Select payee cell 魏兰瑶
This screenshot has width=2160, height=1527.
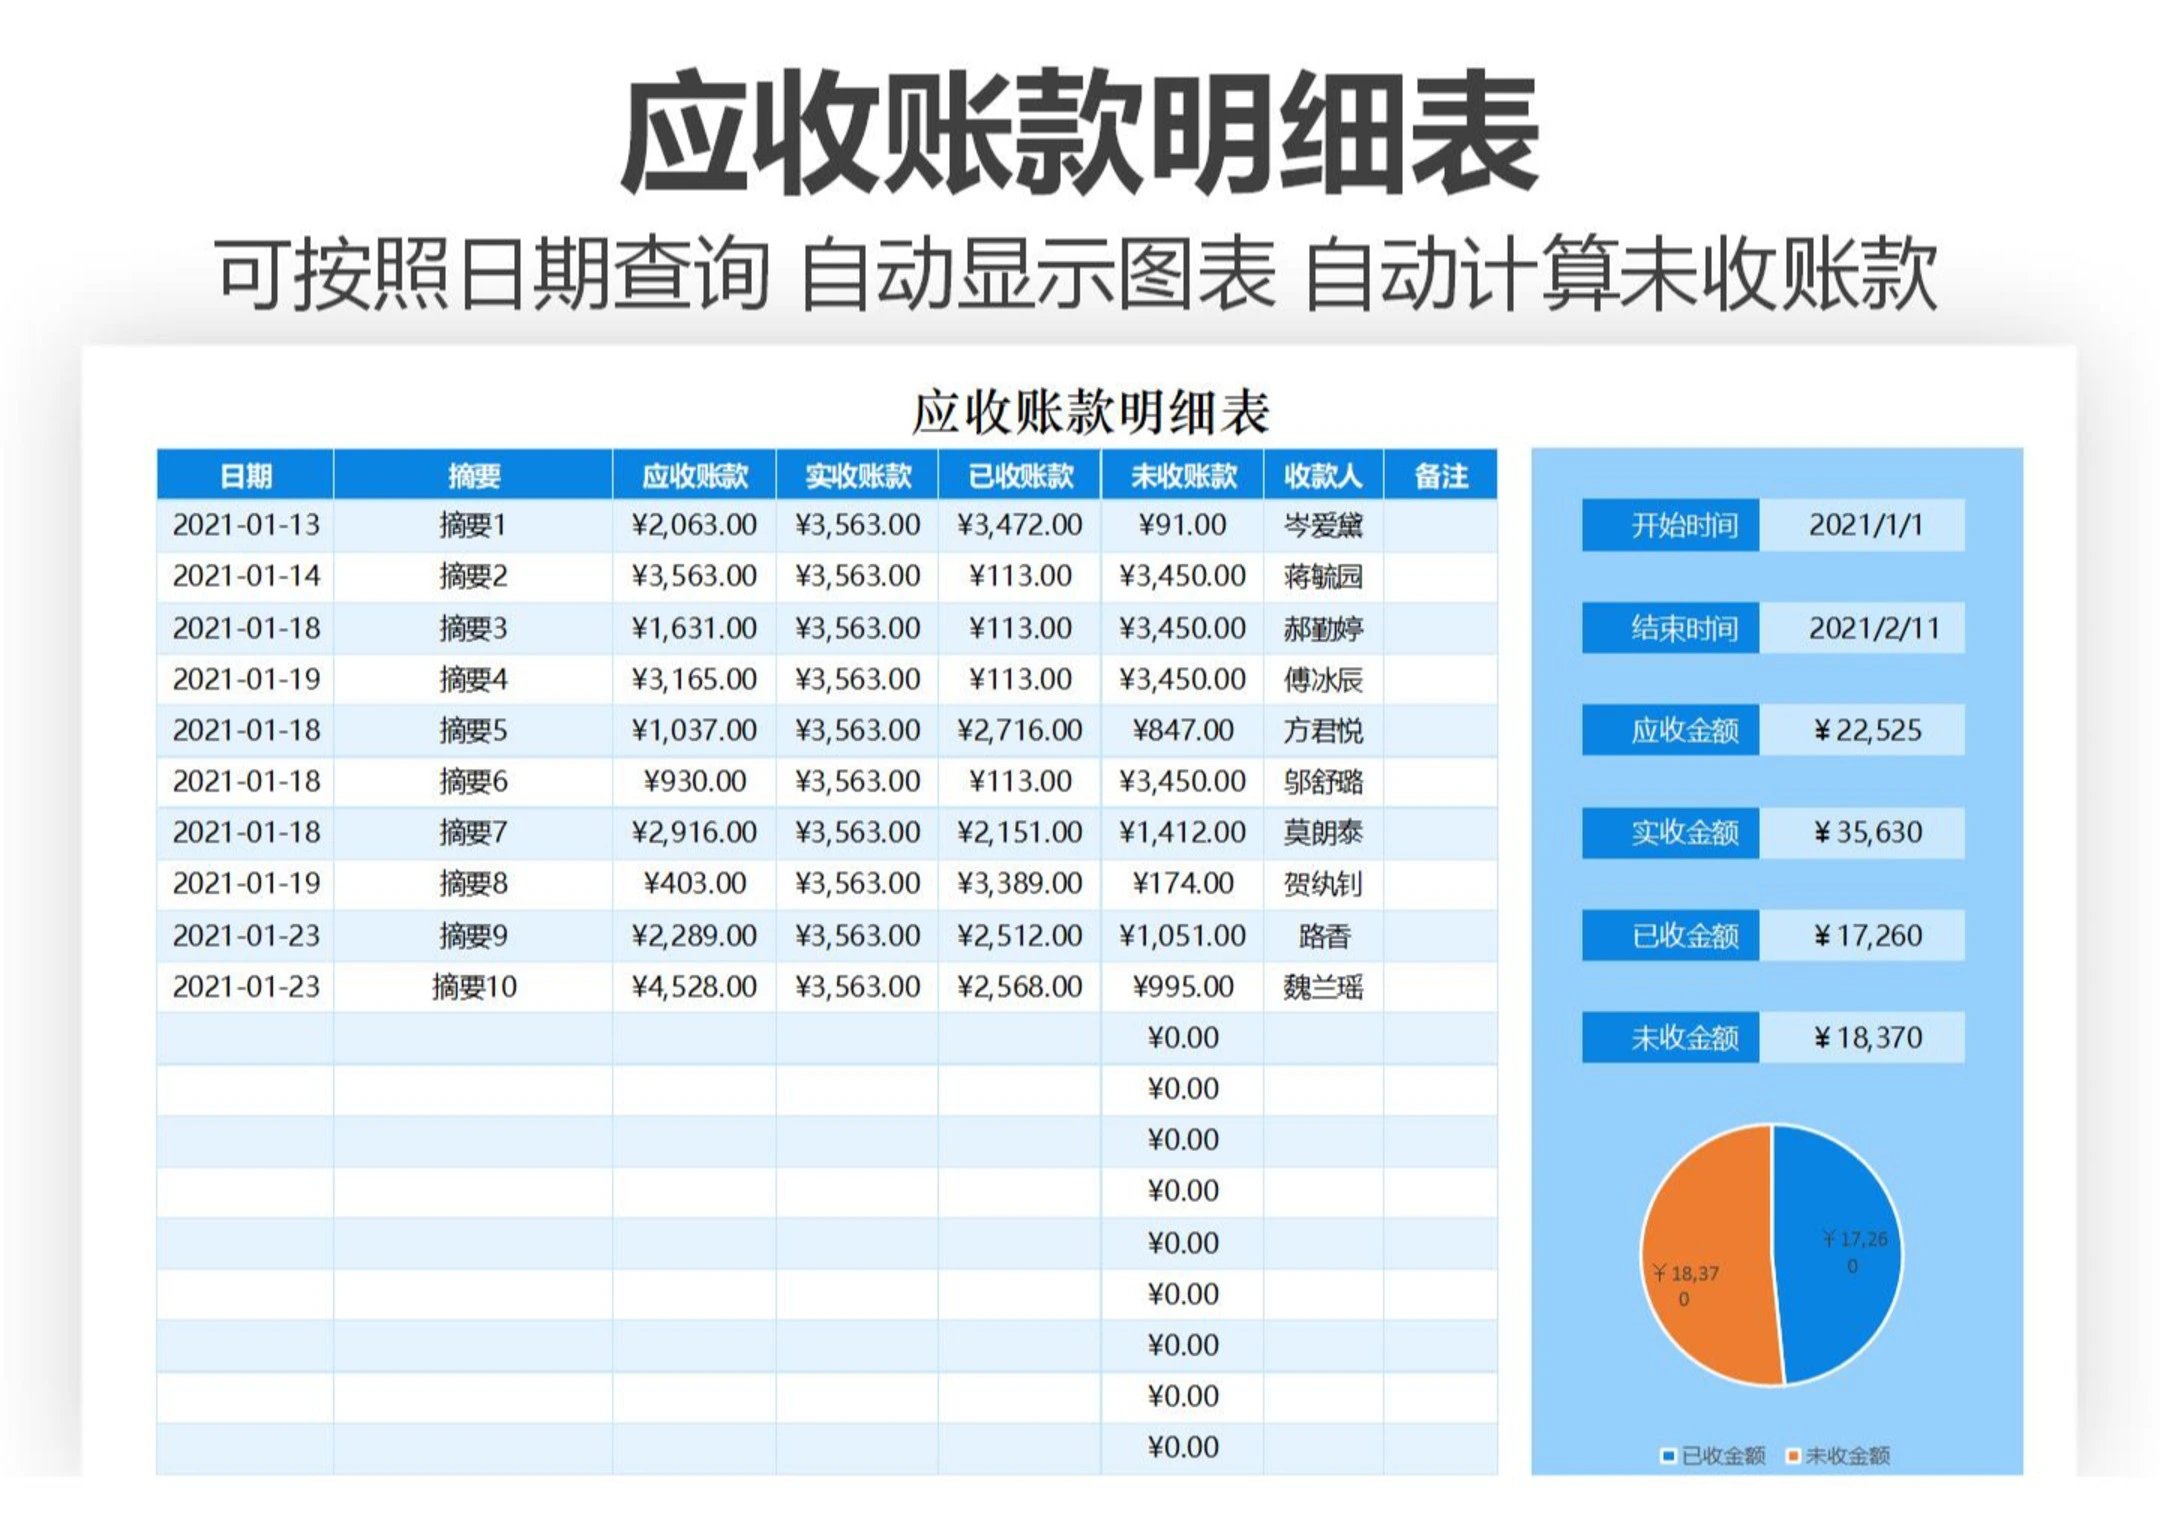pyautogui.click(x=1323, y=987)
